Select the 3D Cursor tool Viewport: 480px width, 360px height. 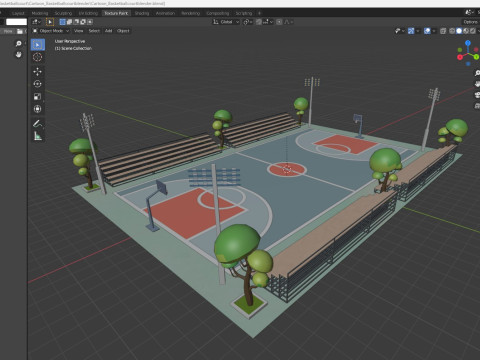click(x=38, y=57)
